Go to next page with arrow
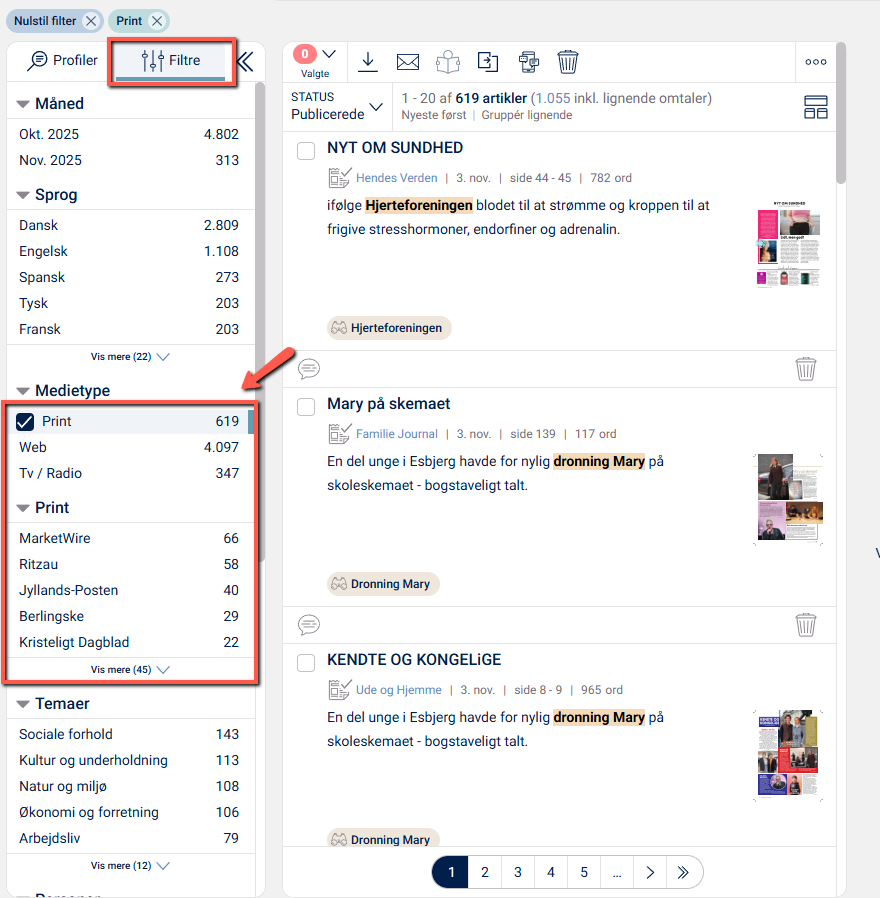 click(650, 872)
